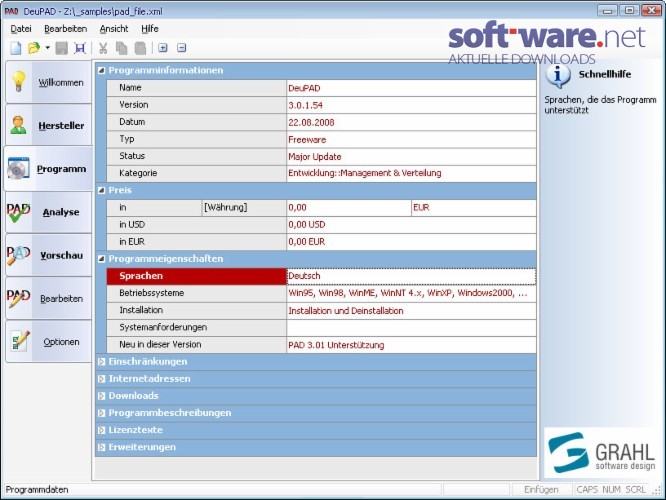The image size is (666, 500).
Task: Click the [Währung] label cell
Action: tap(244, 208)
